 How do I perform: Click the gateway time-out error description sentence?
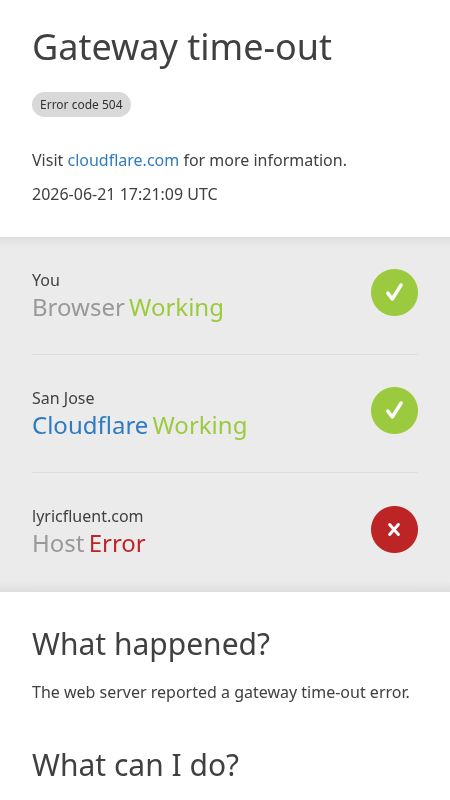[220, 692]
